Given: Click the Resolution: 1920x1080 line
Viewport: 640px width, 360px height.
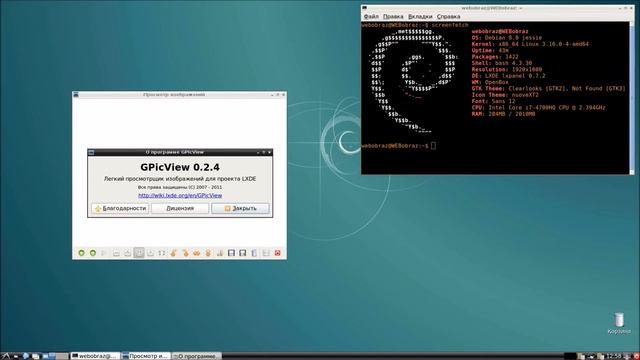Looking at the screenshot, I should pyautogui.click(x=507, y=69).
